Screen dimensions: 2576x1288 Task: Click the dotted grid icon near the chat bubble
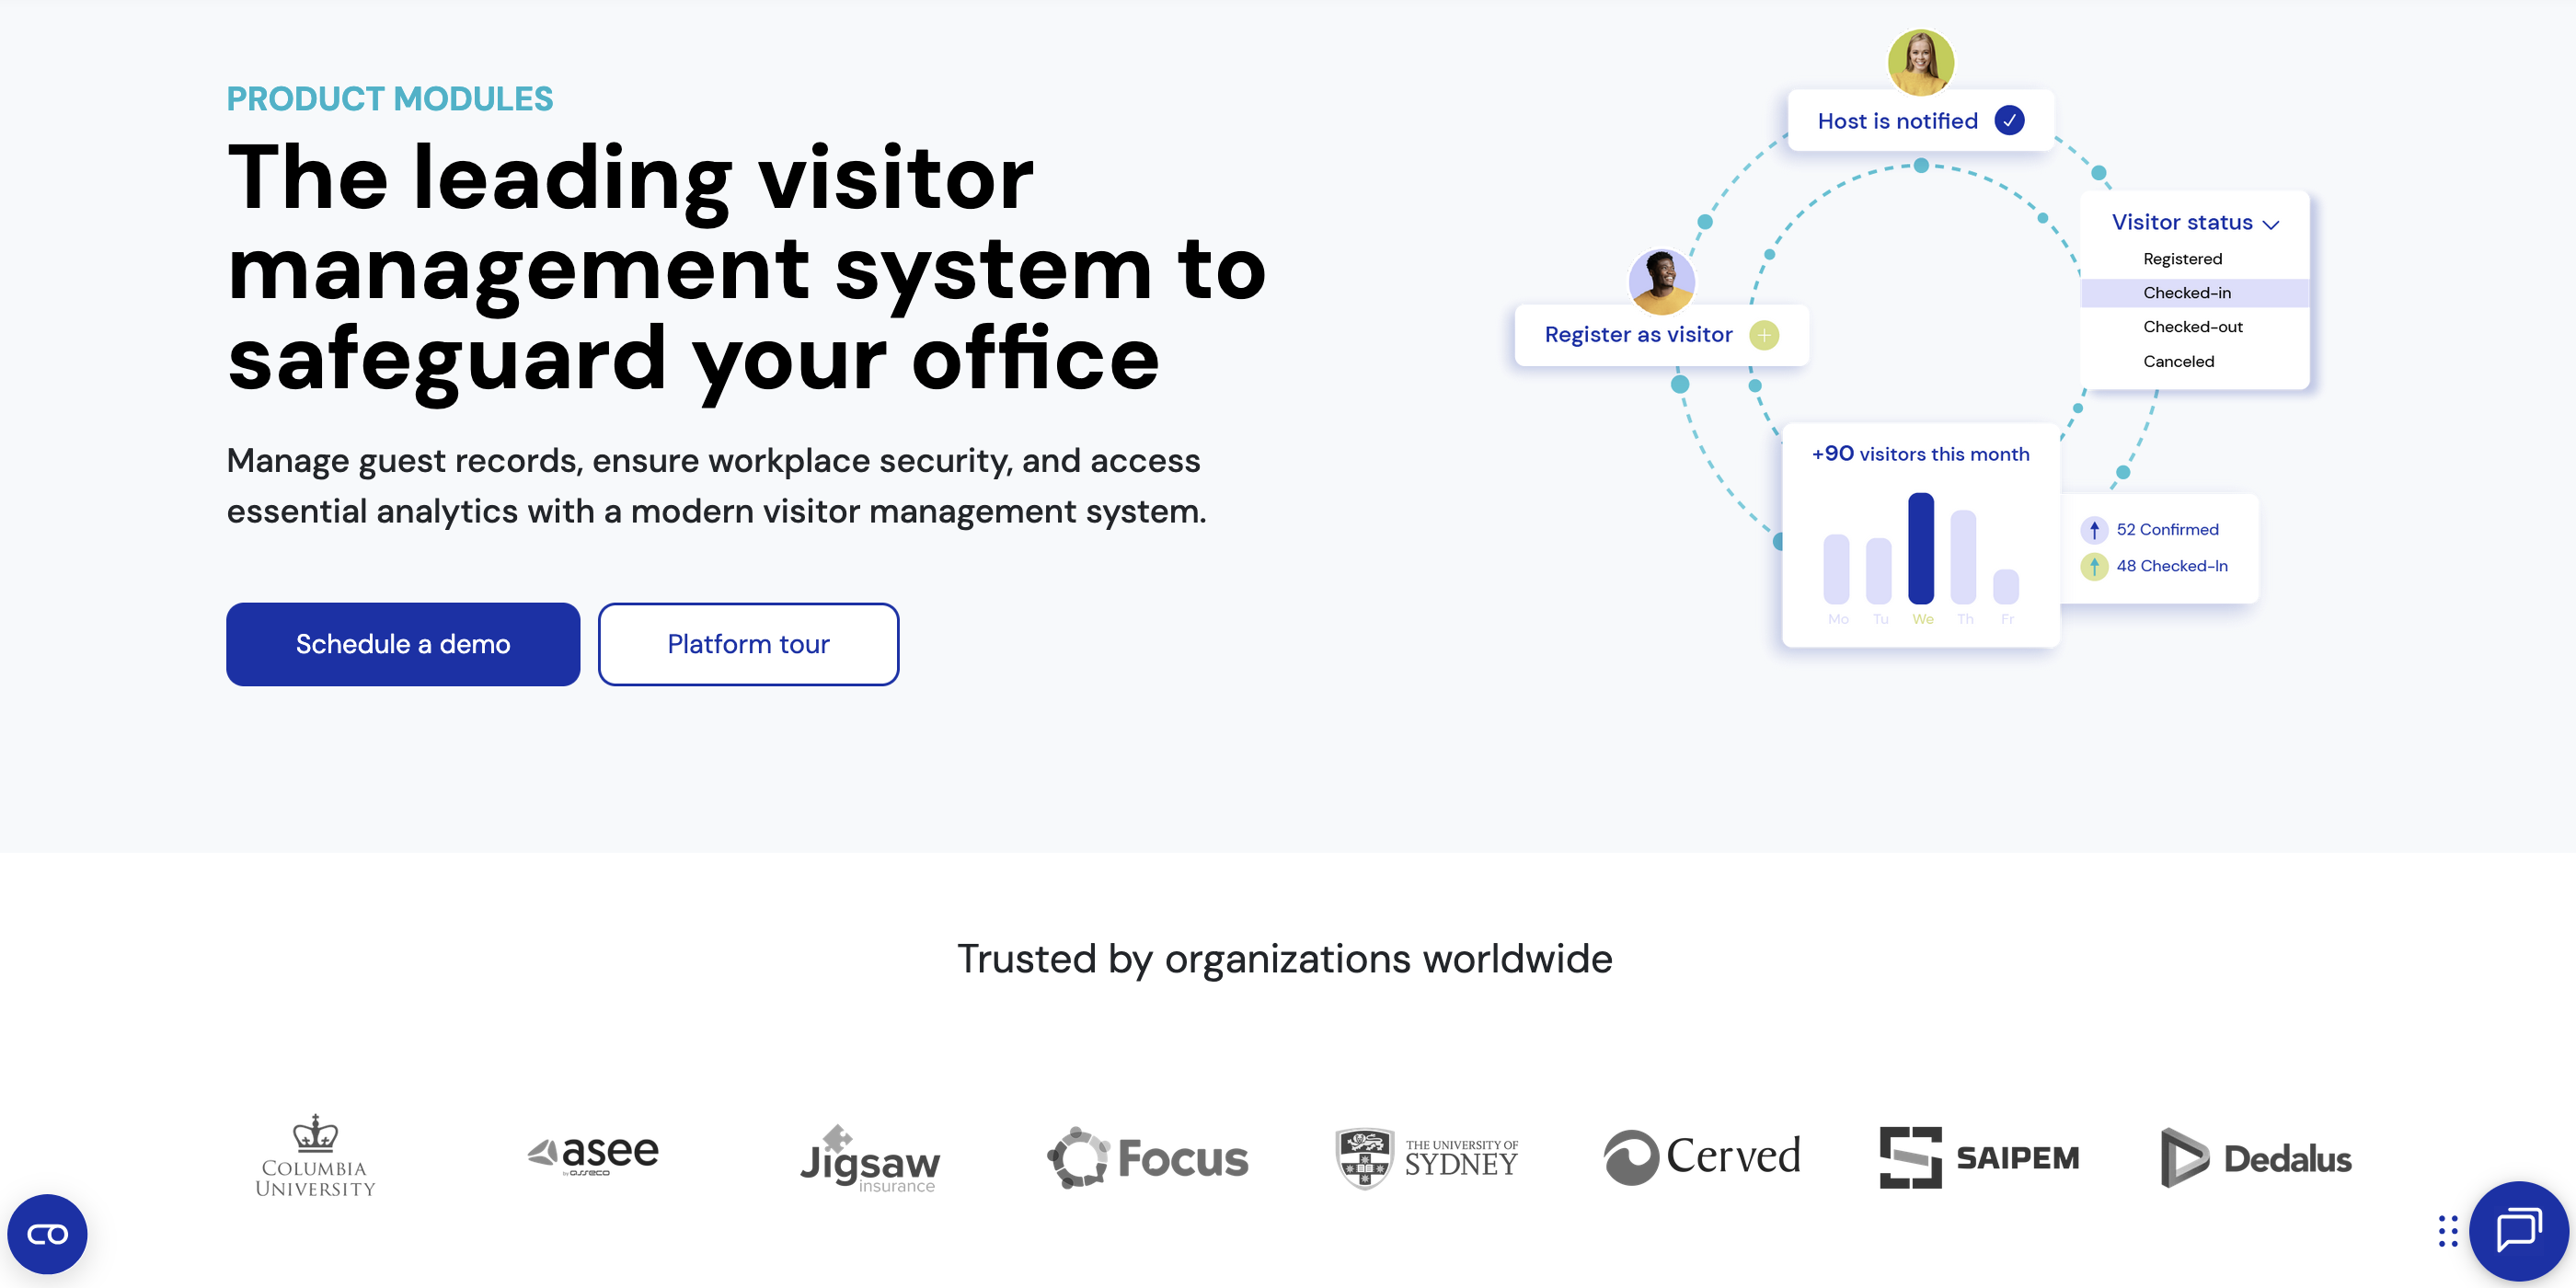[x=2447, y=1231]
